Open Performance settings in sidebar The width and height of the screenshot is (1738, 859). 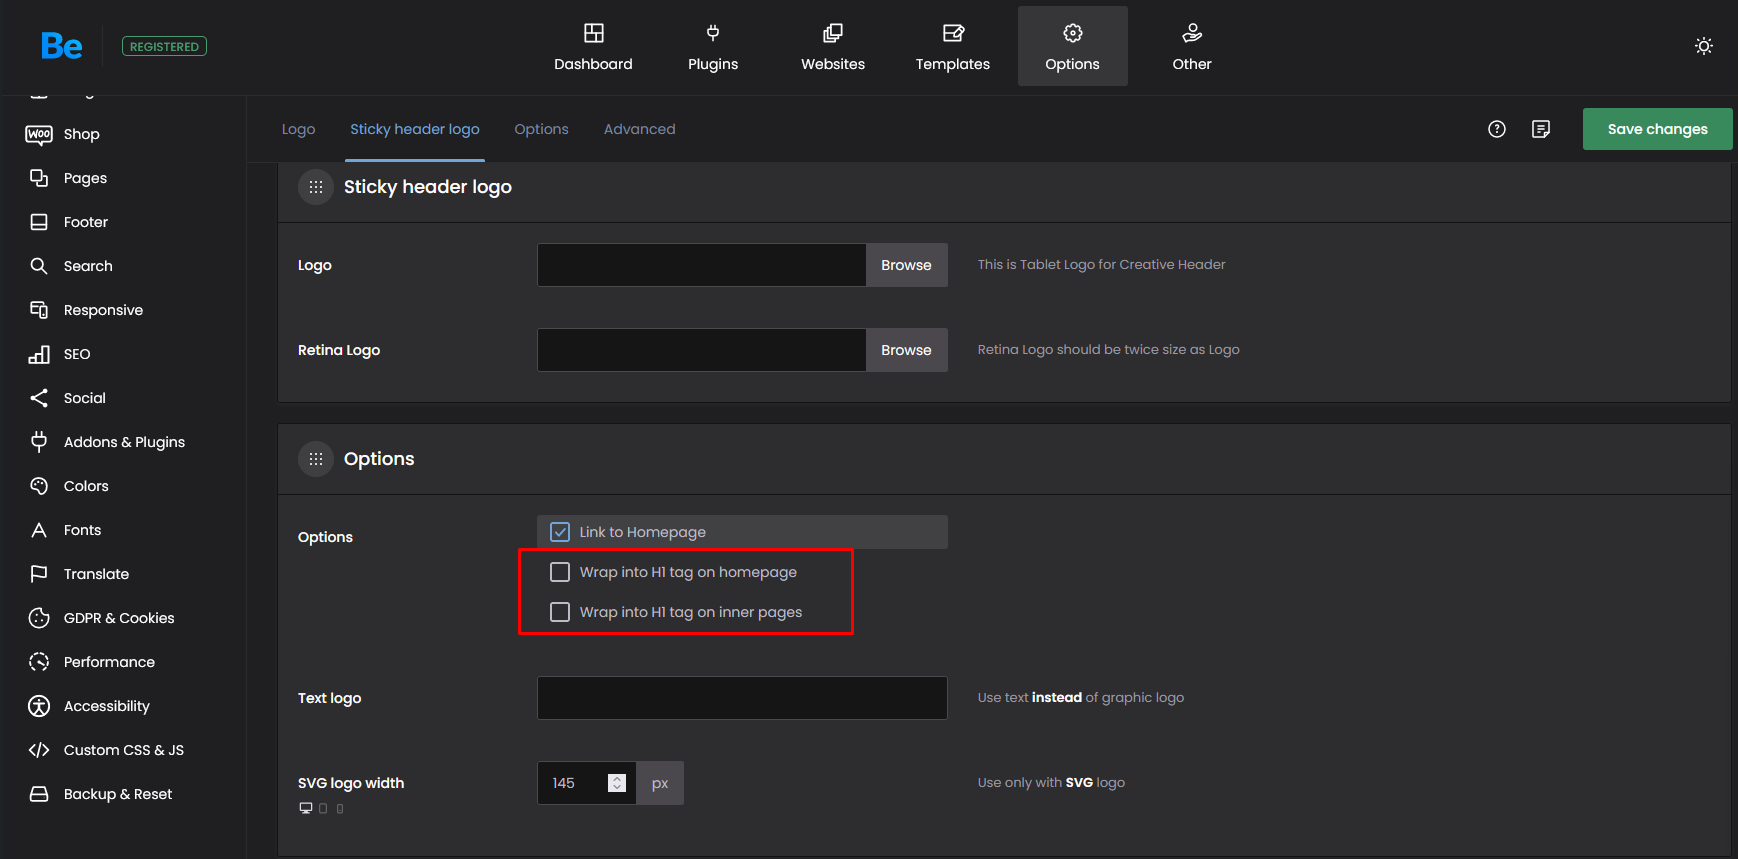coord(109,662)
